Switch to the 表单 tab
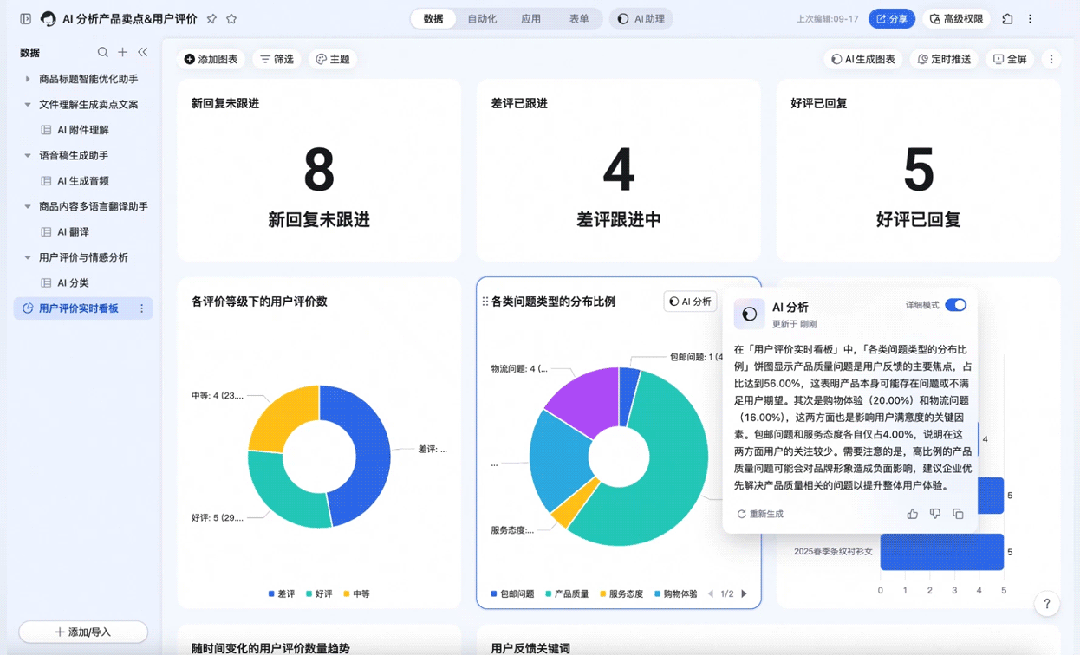 579,19
